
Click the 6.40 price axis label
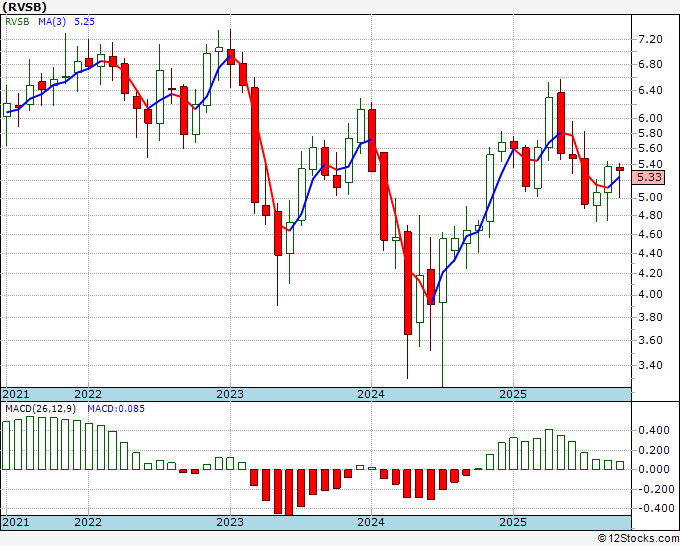click(650, 91)
